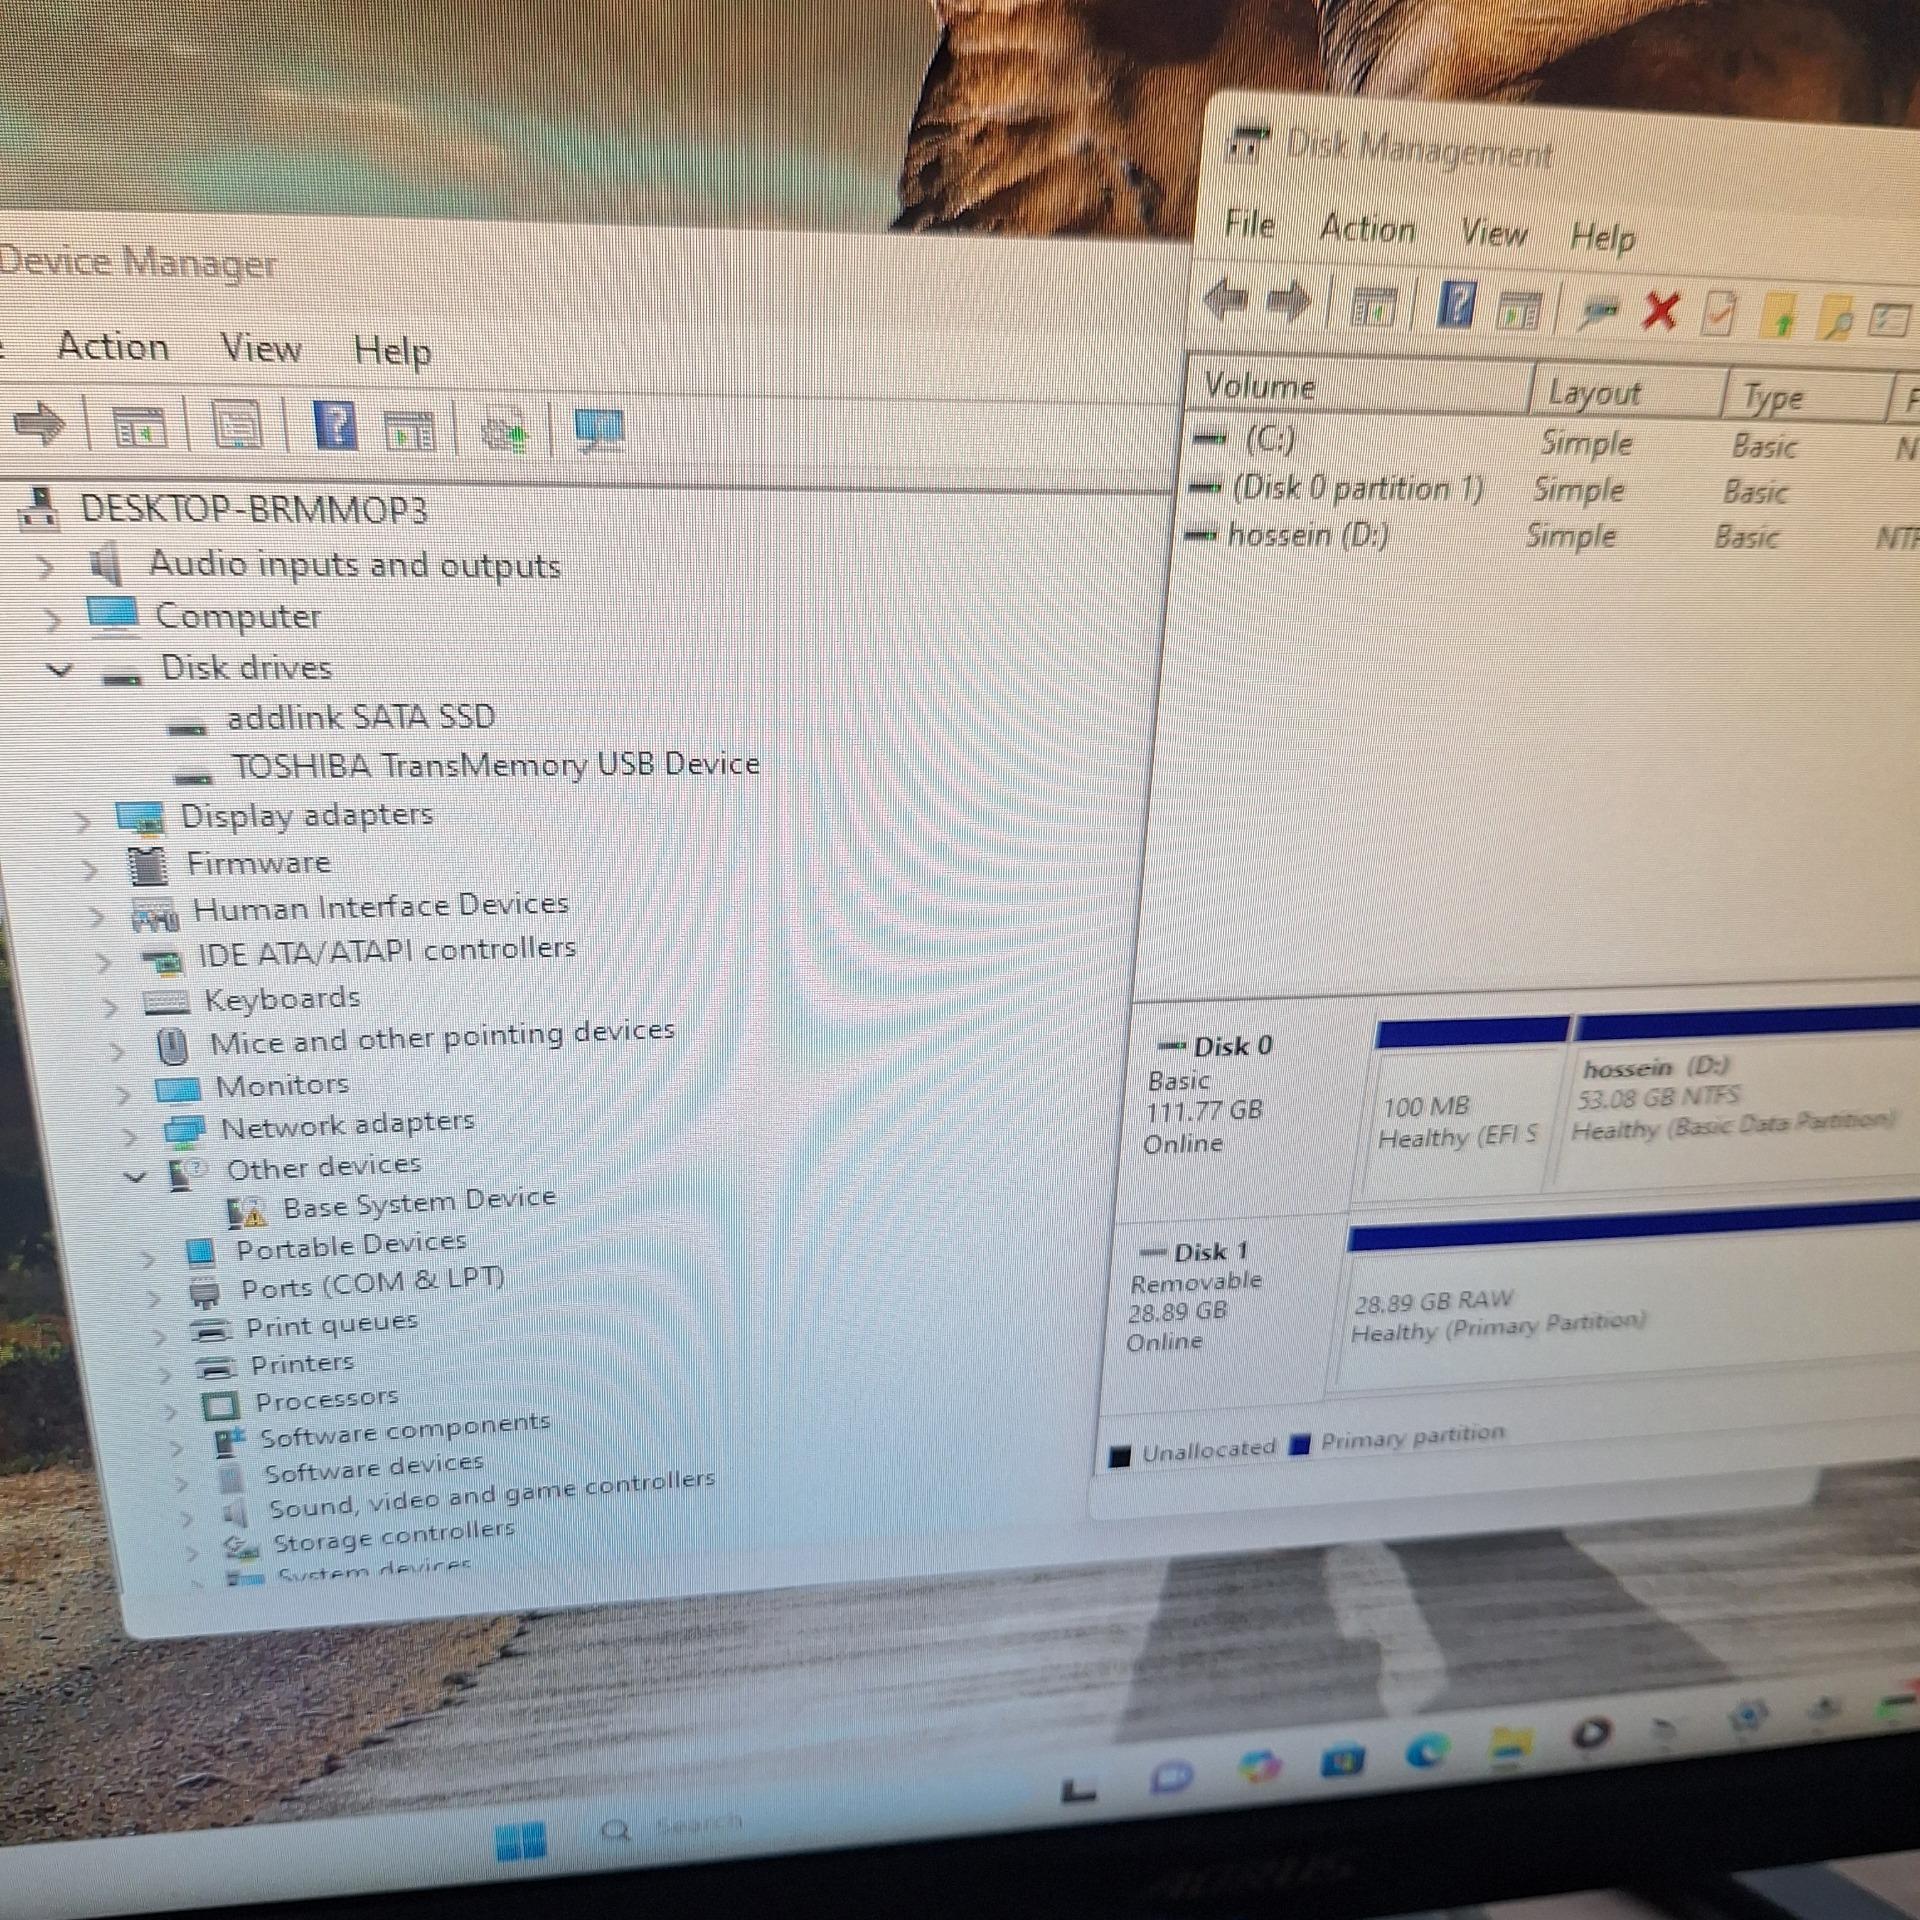The height and width of the screenshot is (1920, 1920).
Task: Open Microsoft Edge from the taskbar
Action: pos(1427,1753)
